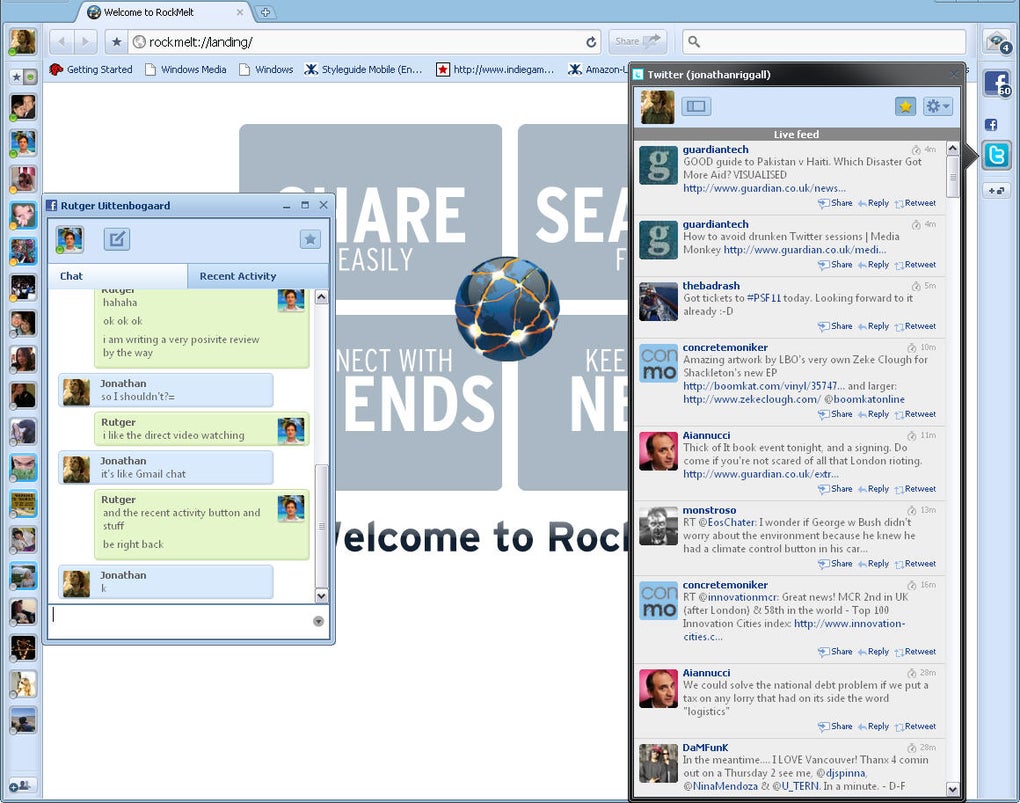Open the Windows Media bookmark
Screen dimensions: 1020x803
pos(186,69)
